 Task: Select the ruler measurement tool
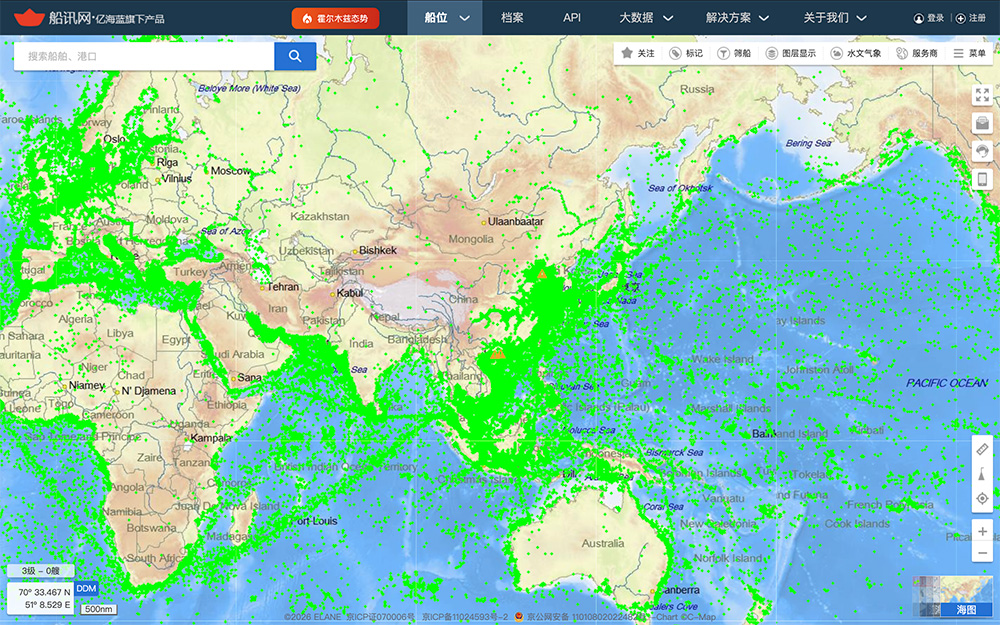pyautogui.click(x=982, y=450)
